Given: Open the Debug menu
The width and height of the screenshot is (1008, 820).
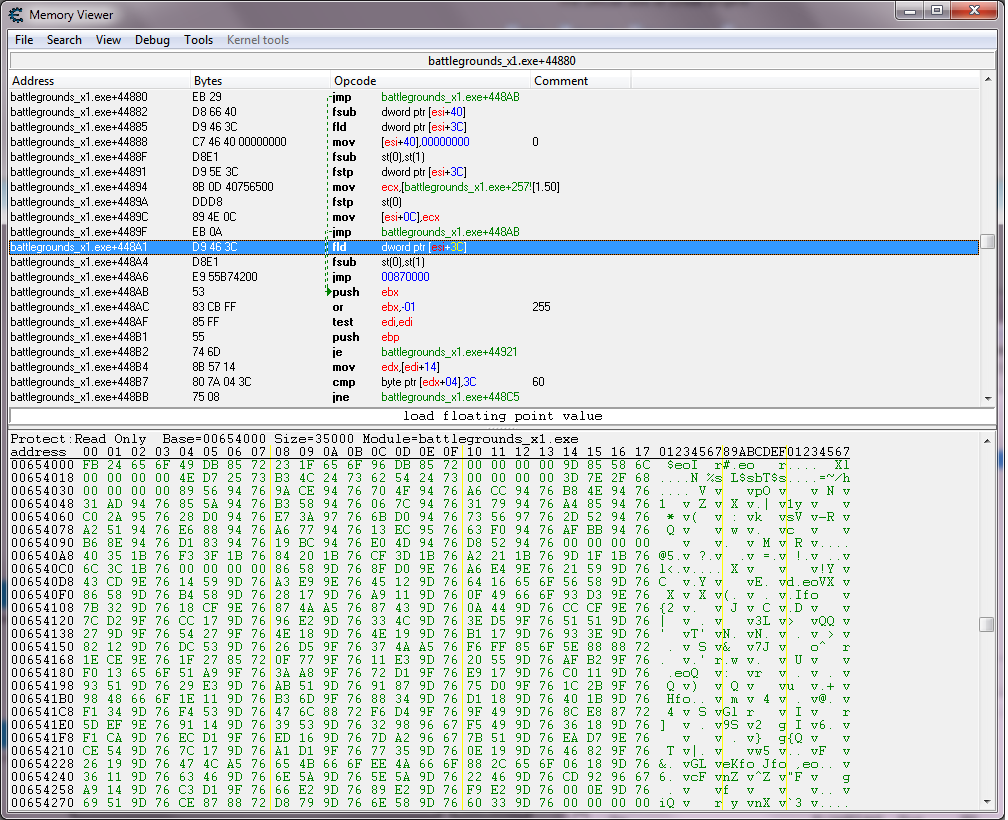Looking at the screenshot, I should point(152,40).
